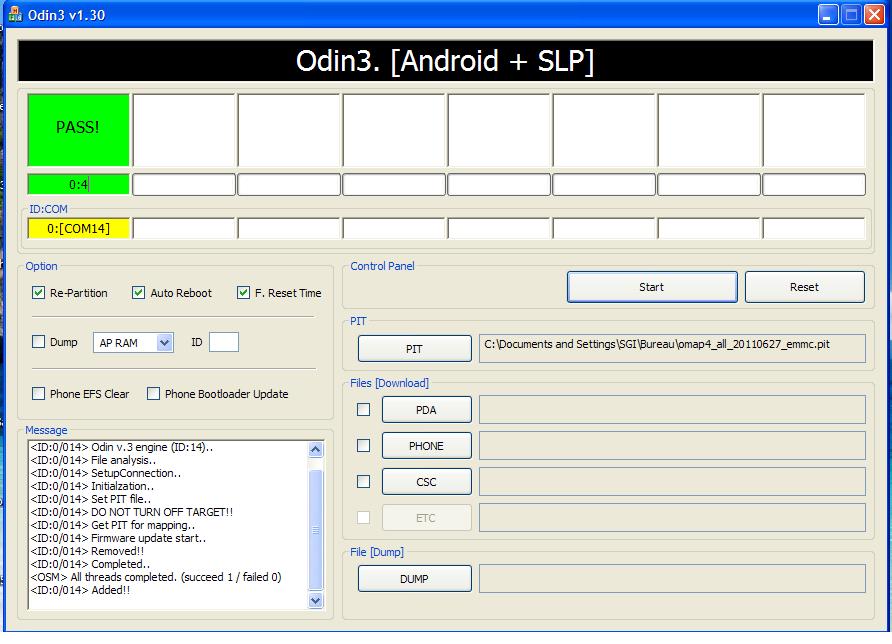The image size is (892, 644).
Task: Click the Odin3 title bar app icon
Action: 14,14
